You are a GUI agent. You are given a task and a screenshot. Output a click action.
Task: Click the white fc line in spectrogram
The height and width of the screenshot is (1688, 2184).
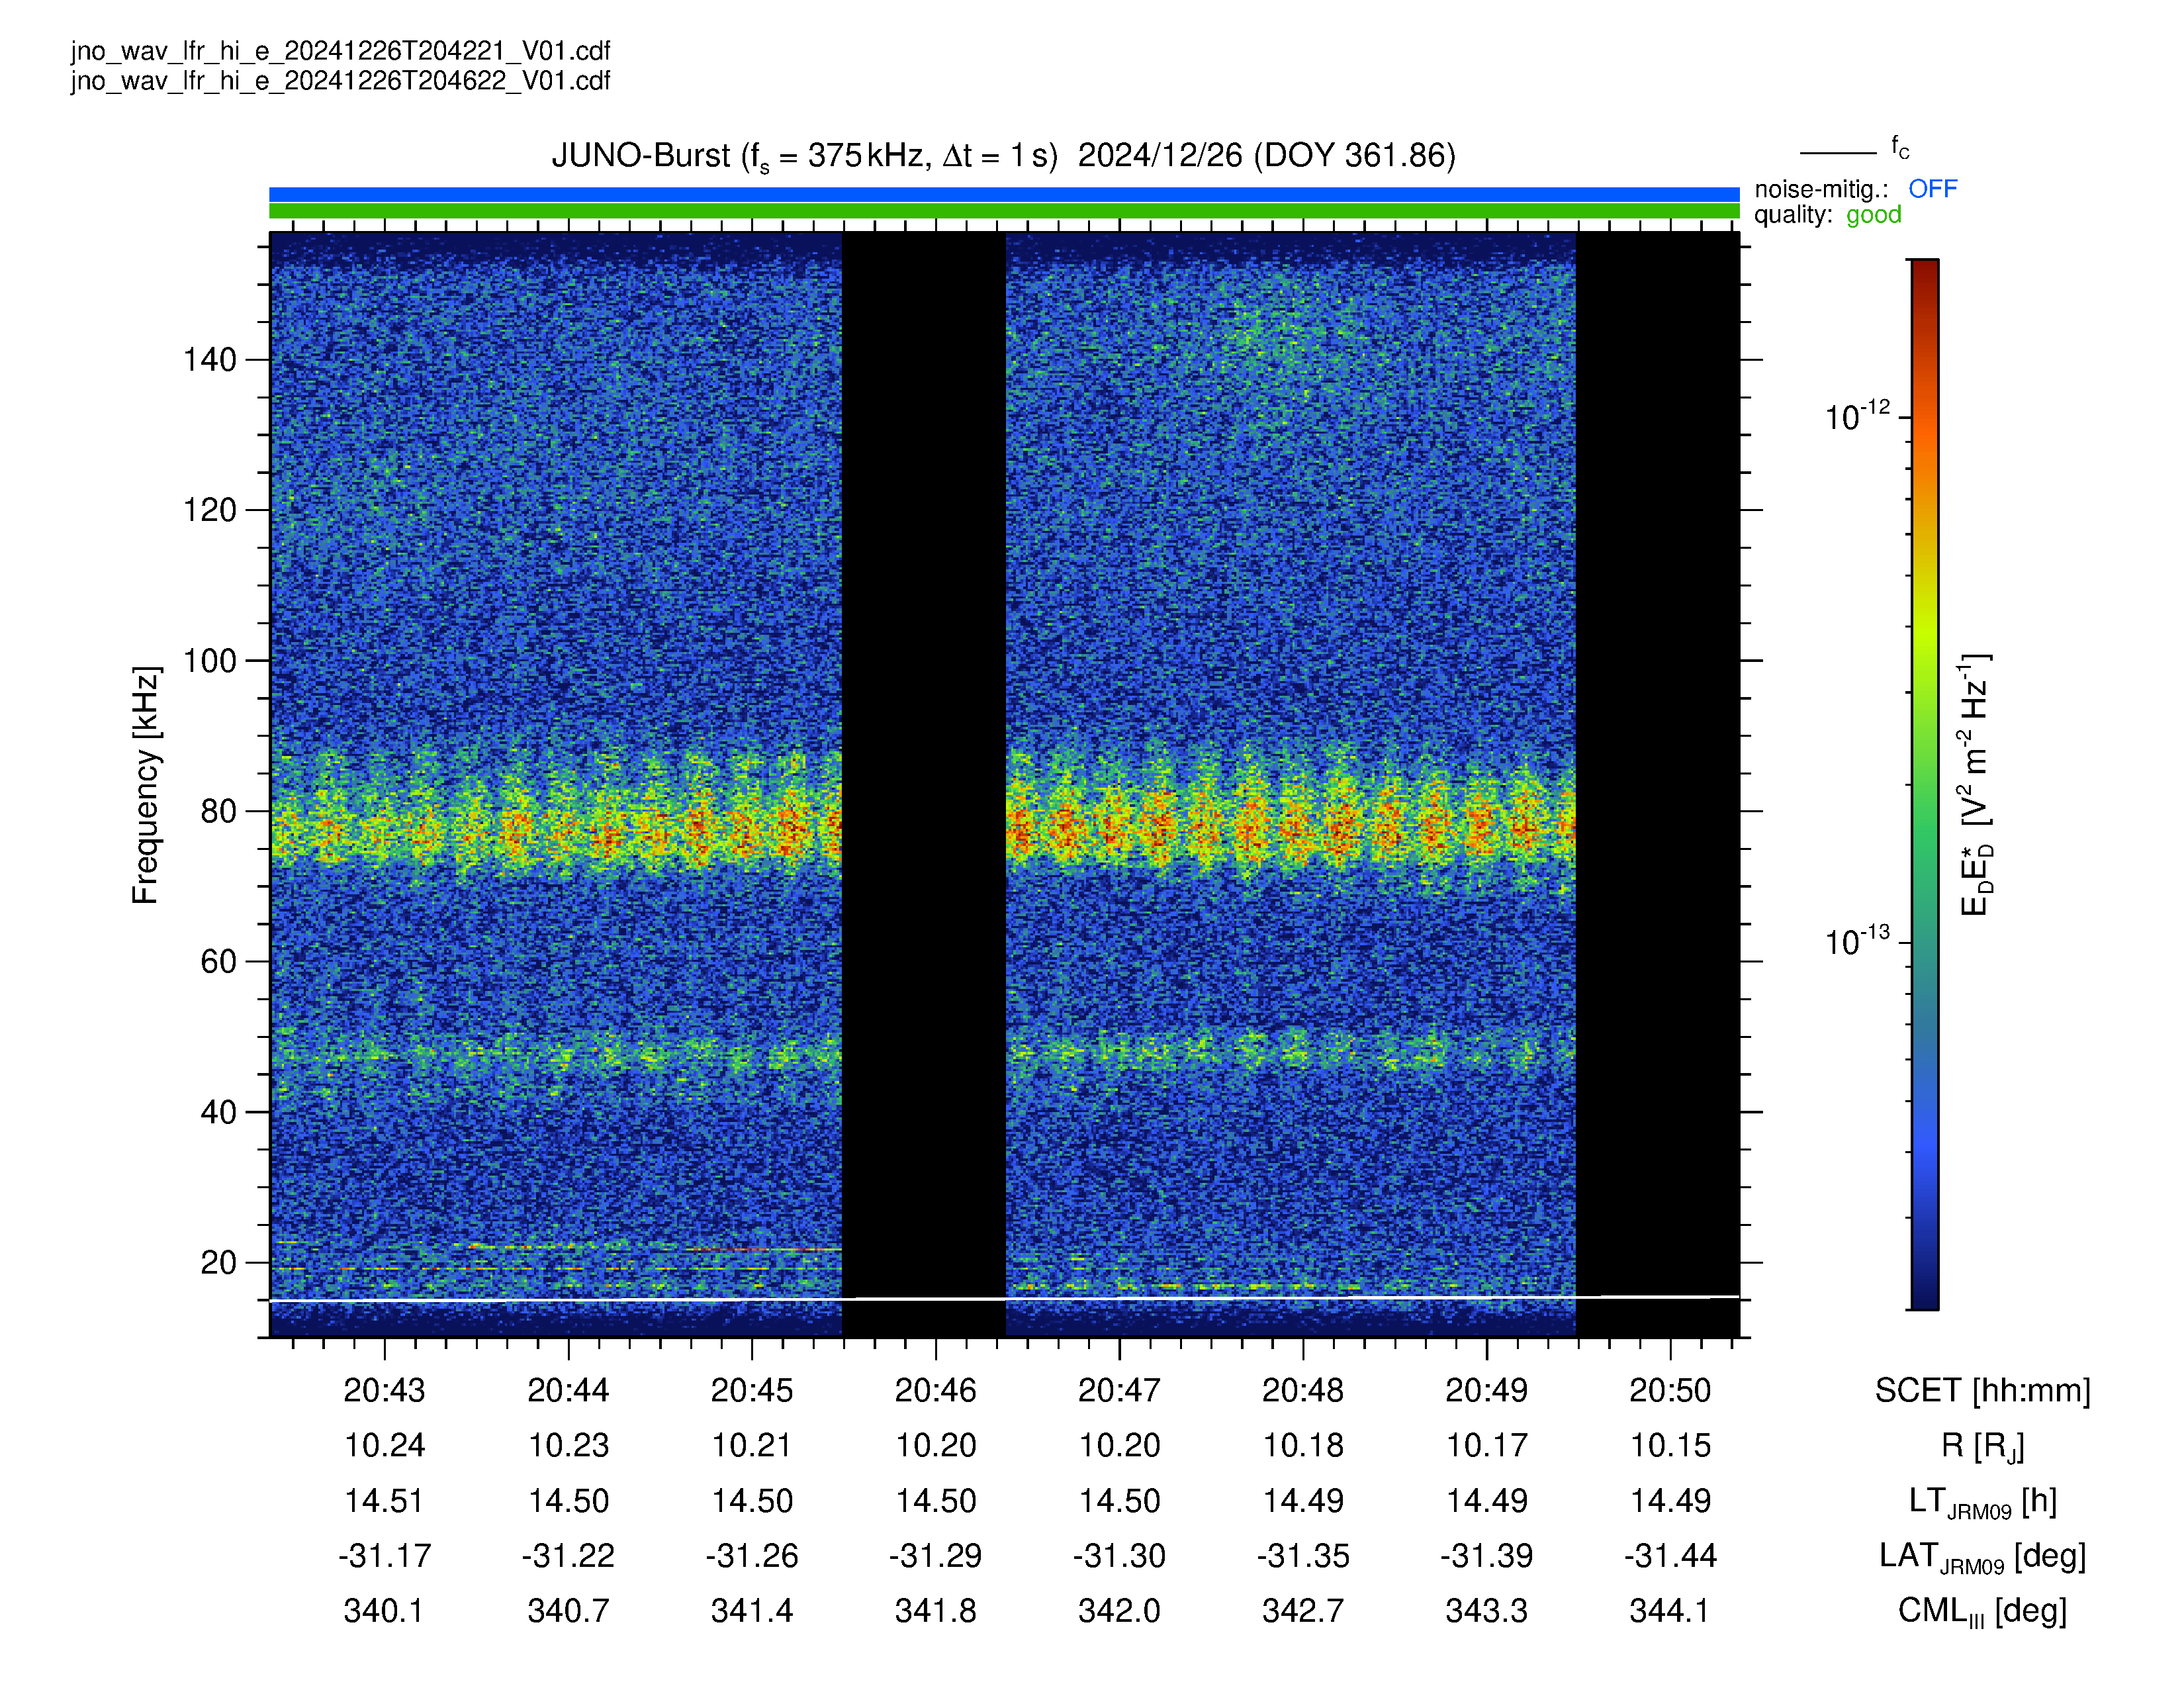click(x=1004, y=1298)
